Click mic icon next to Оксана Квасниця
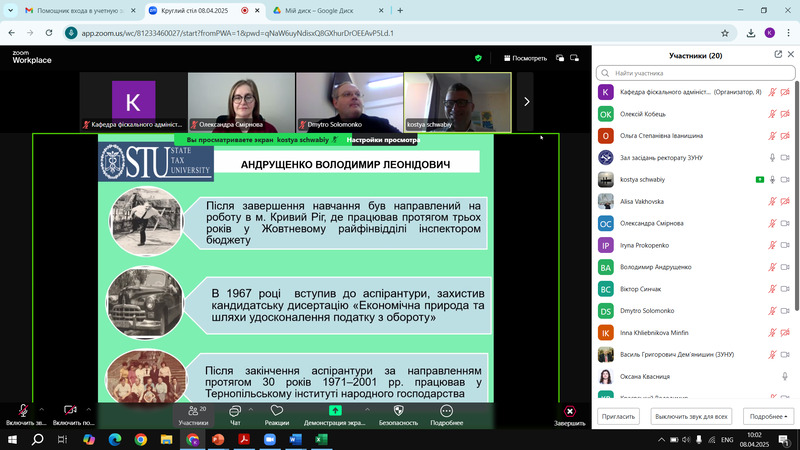Image resolution: width=800 pixels, height=450 pixels. coord(785,377)
